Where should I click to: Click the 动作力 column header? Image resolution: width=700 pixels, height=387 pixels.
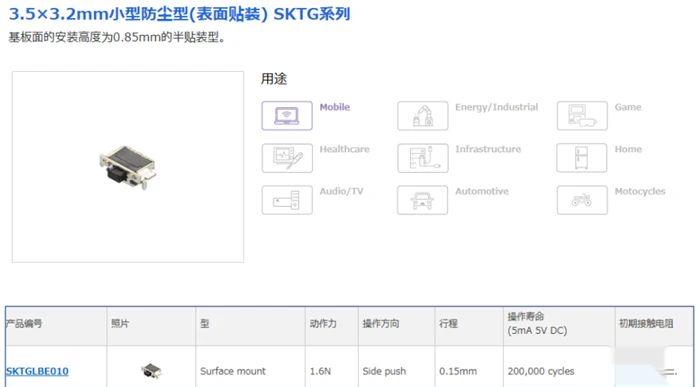[x=323, y=324]
